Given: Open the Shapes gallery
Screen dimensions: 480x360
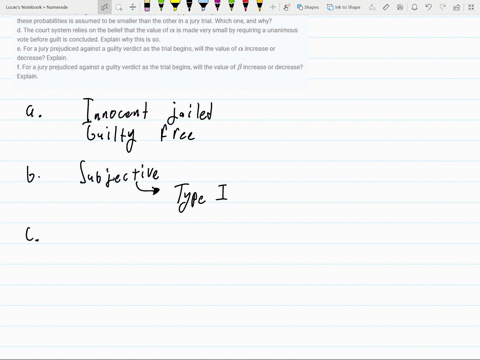Looking at the screenshot, I should pyautogui.click(x=308, y=7).
